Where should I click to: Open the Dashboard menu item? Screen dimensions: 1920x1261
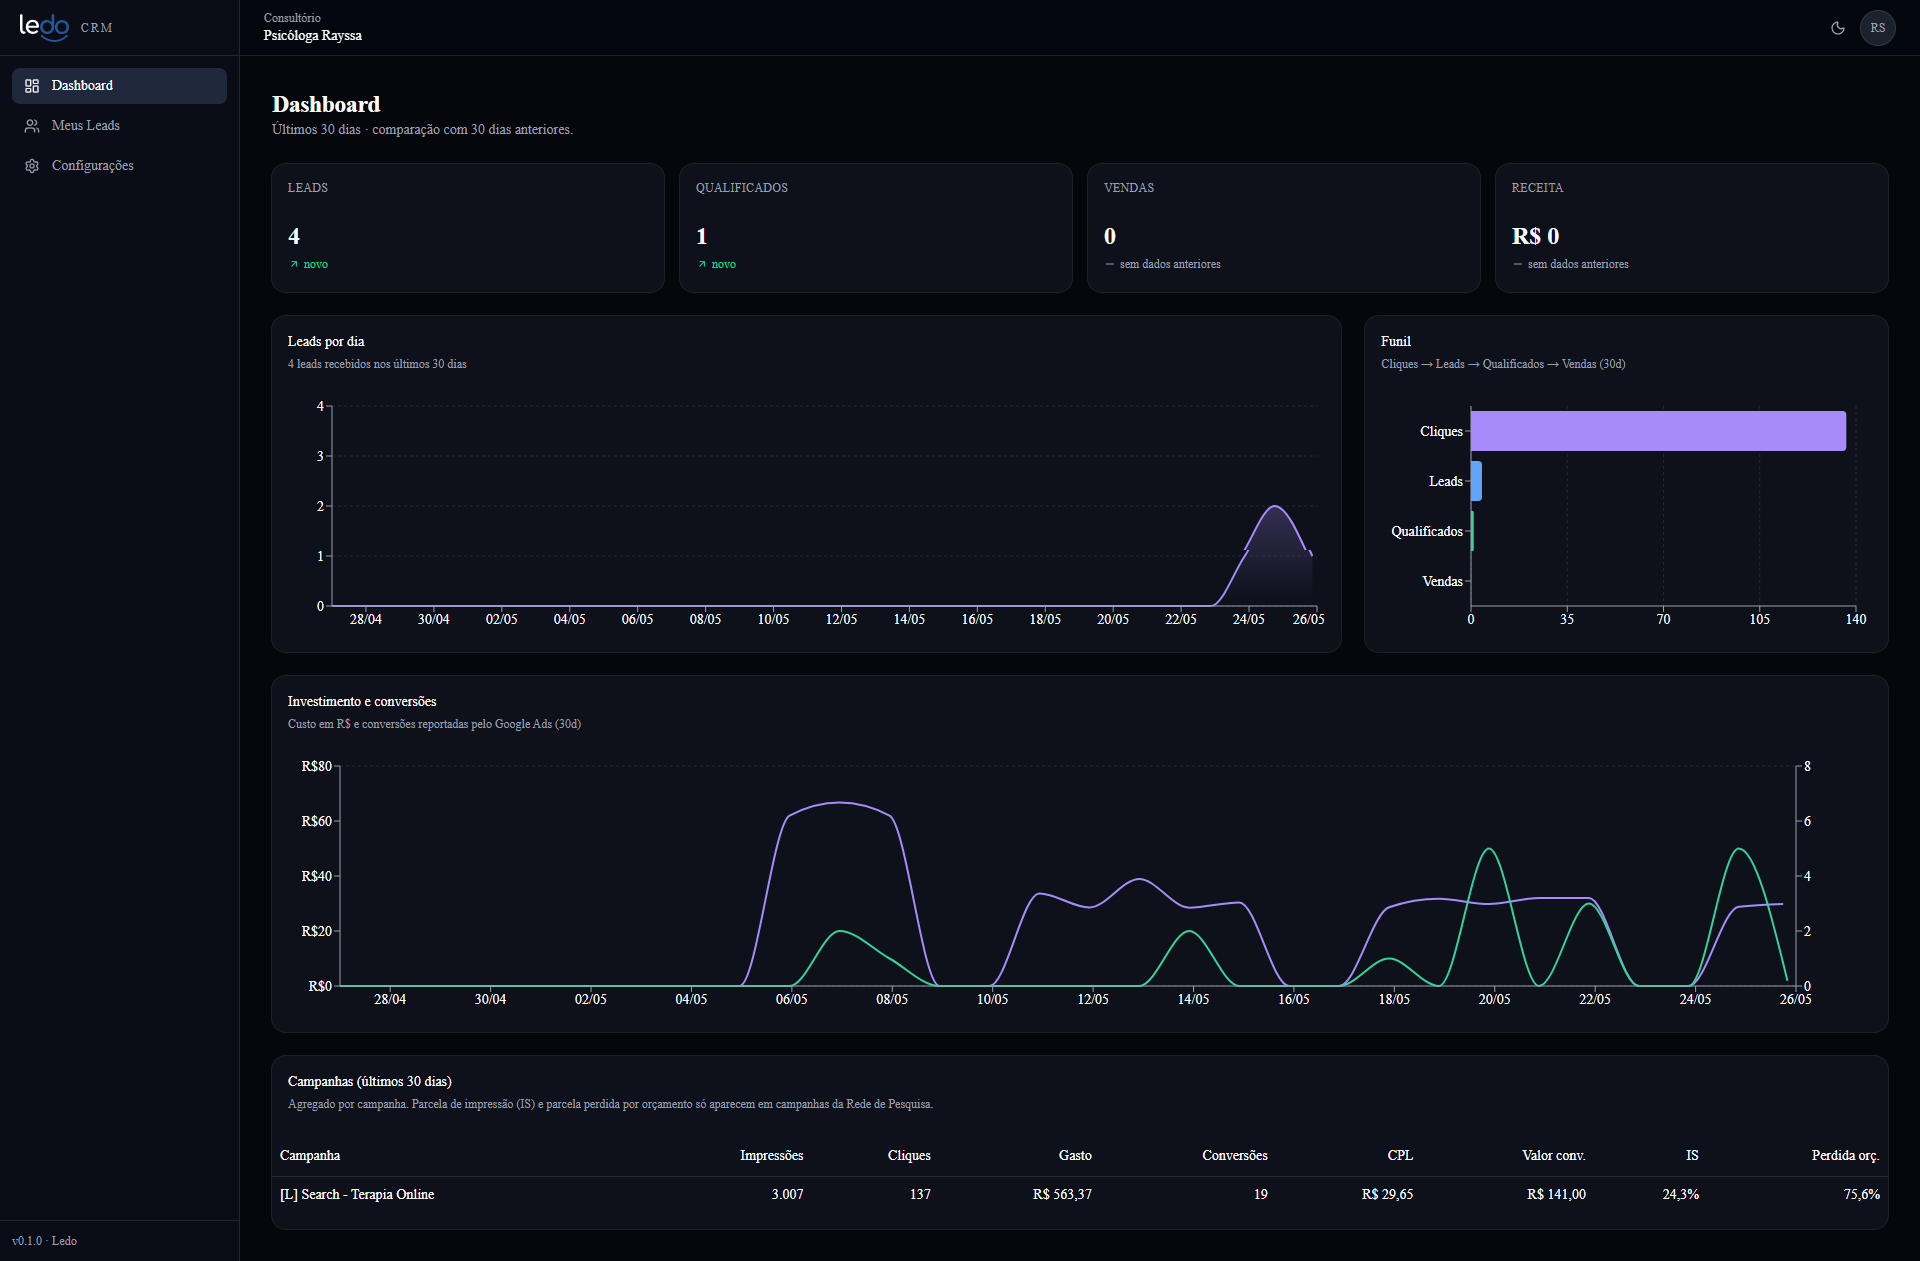119,86
